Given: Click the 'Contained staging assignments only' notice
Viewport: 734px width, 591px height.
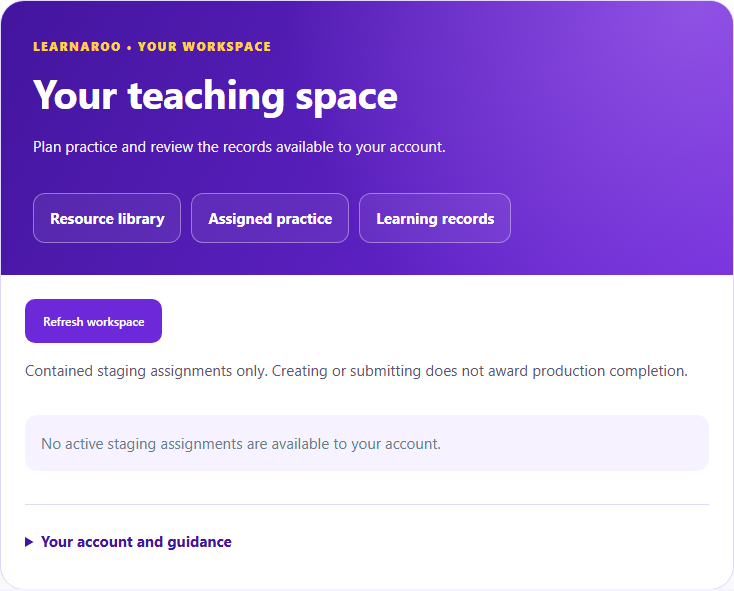Looking at the screenshot, I should coord(356,371).
